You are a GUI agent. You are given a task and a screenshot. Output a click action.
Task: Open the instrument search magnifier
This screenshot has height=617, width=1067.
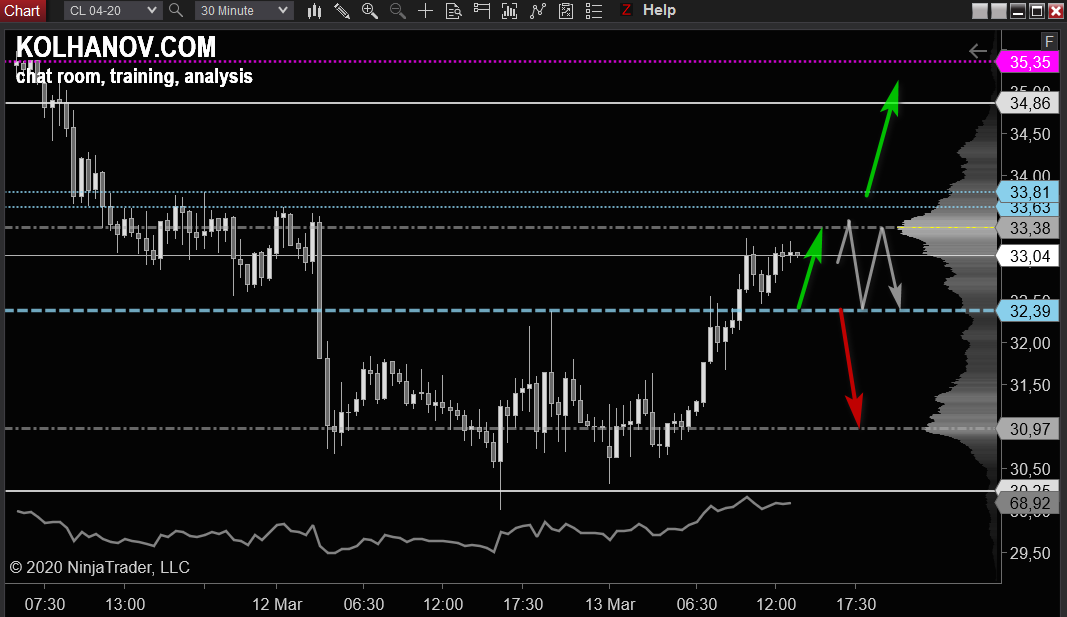(x=176, y=10)
